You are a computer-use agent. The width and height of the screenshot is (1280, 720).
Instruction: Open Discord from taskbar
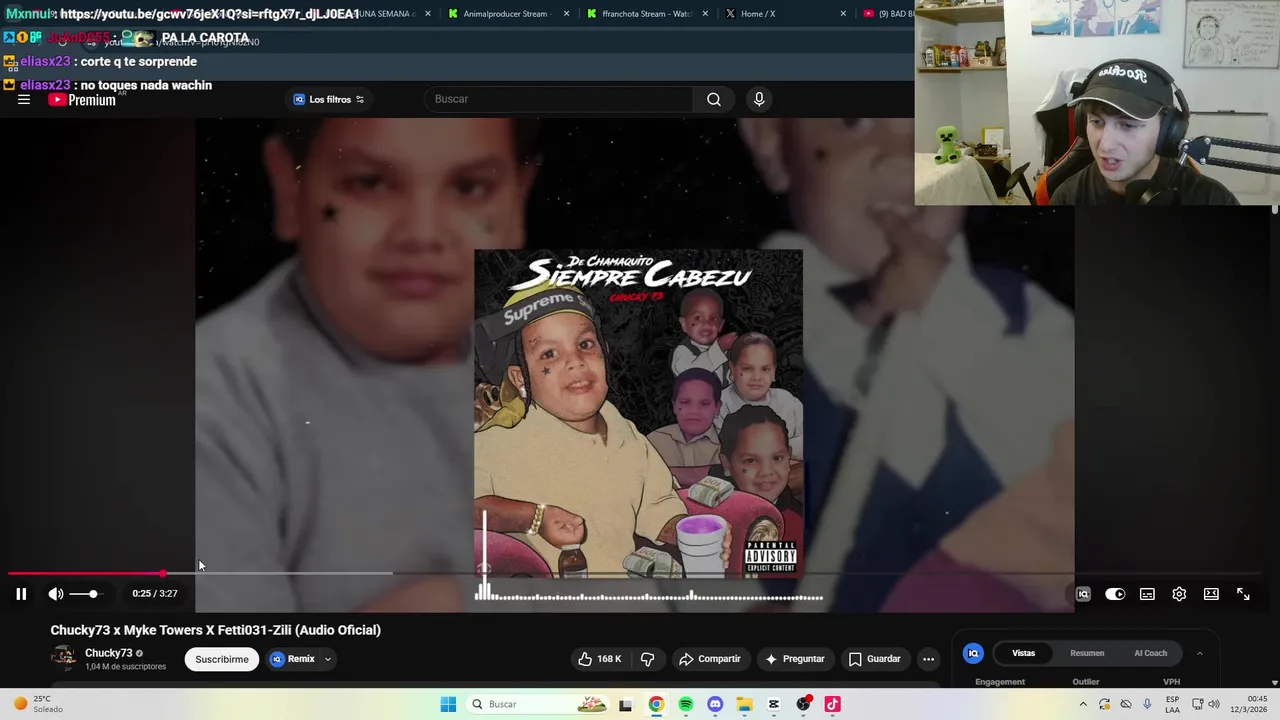tap(715, 704)
